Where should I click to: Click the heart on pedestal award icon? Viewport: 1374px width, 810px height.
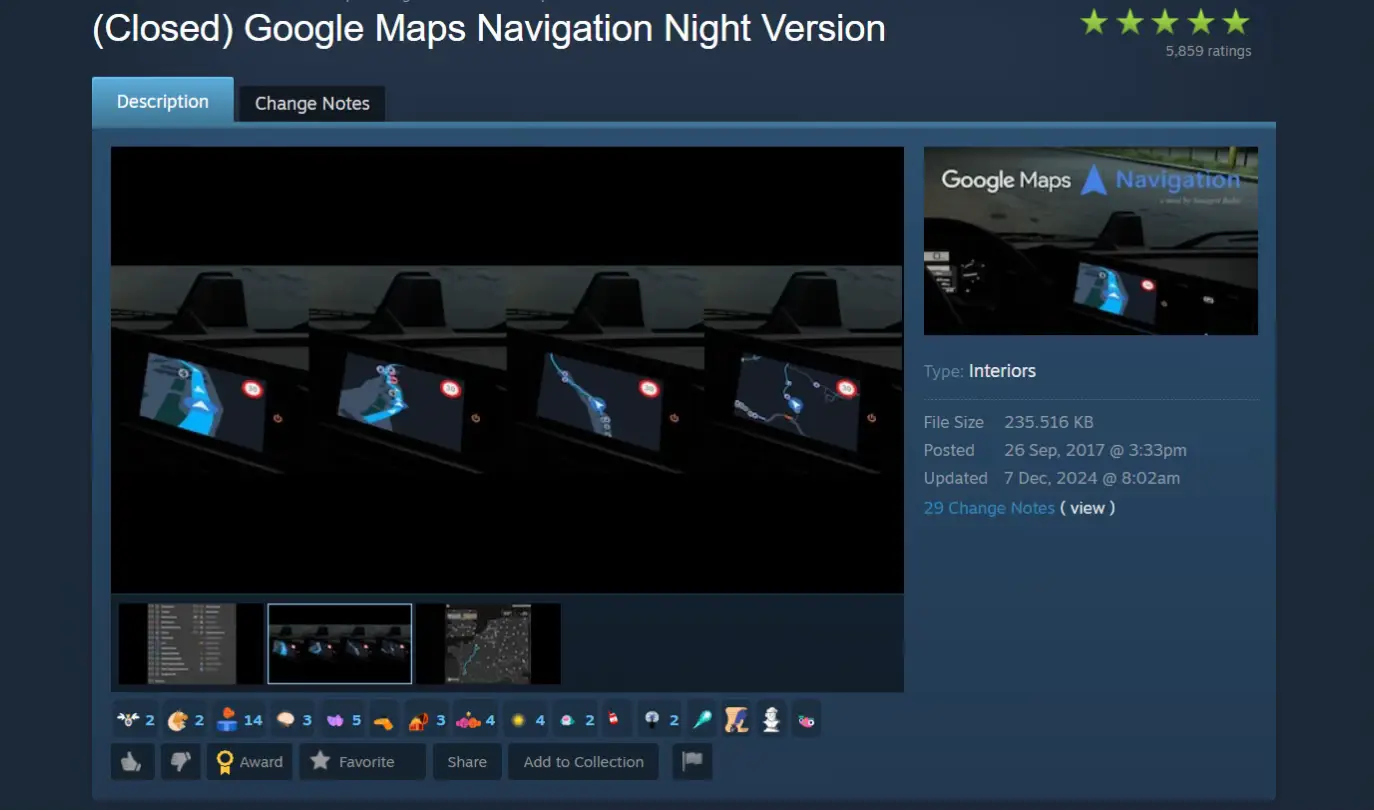[226, 719]
